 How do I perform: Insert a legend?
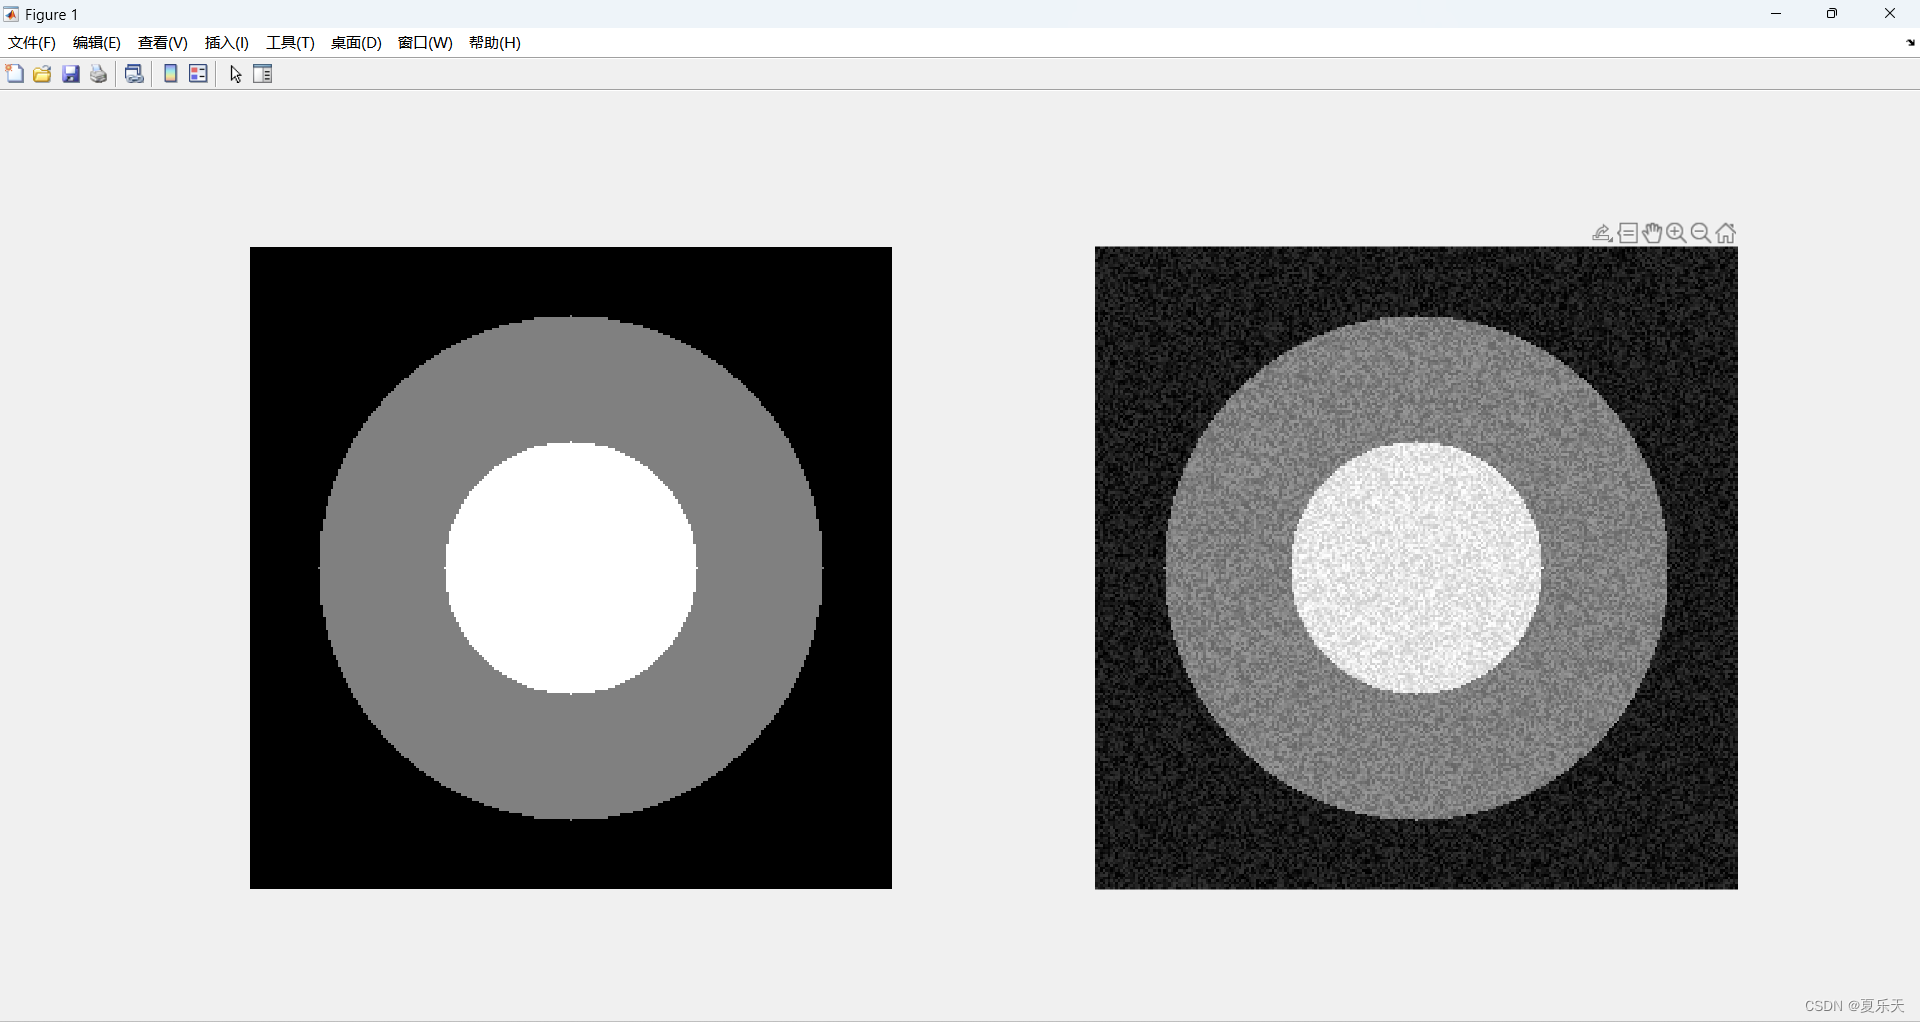coord(198,73)
